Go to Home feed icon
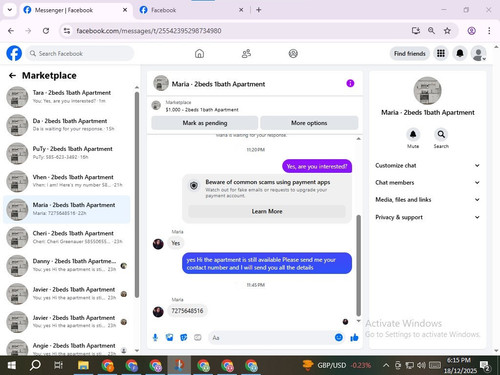Screen dimensions: 500x375 [x=199, y=53]
